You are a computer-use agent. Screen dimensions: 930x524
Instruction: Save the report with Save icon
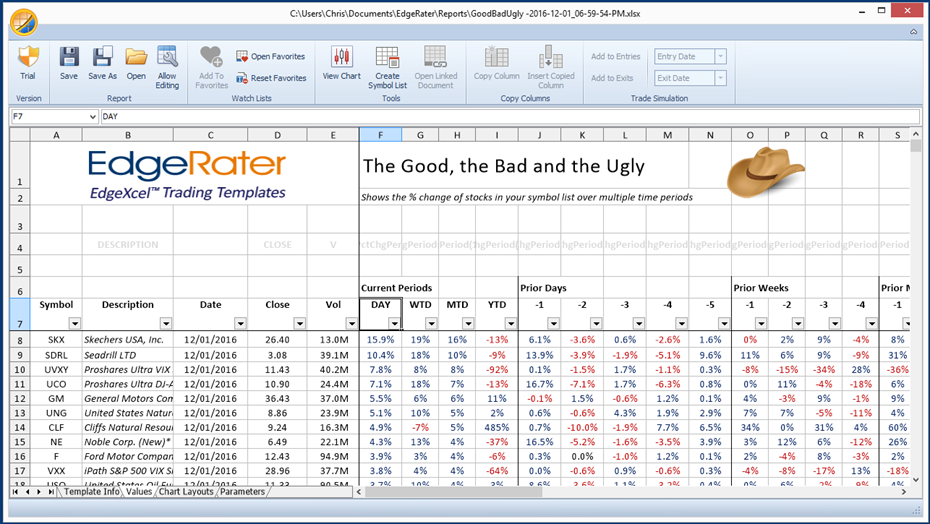(x=69, y=58)
